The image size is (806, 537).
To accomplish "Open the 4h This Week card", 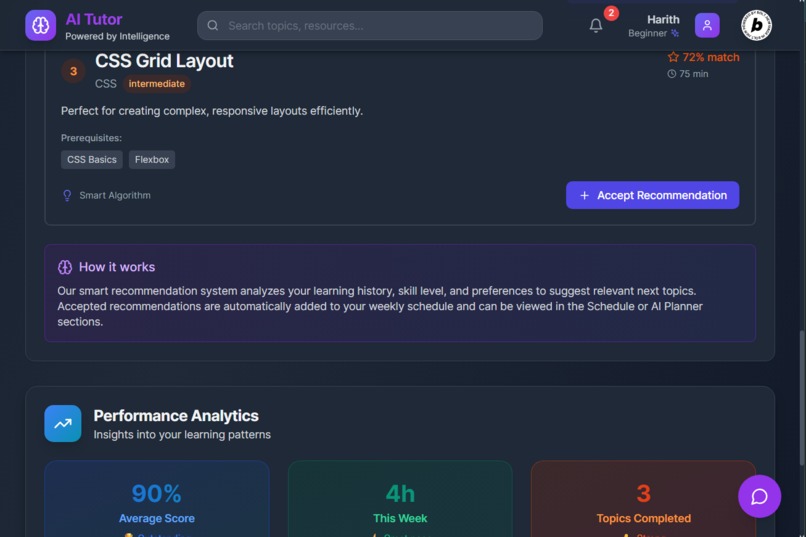I will (400, 499).
